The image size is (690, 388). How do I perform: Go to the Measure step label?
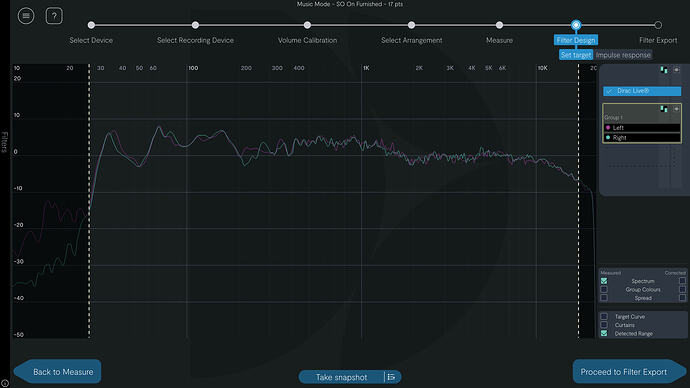pos(499,40)
